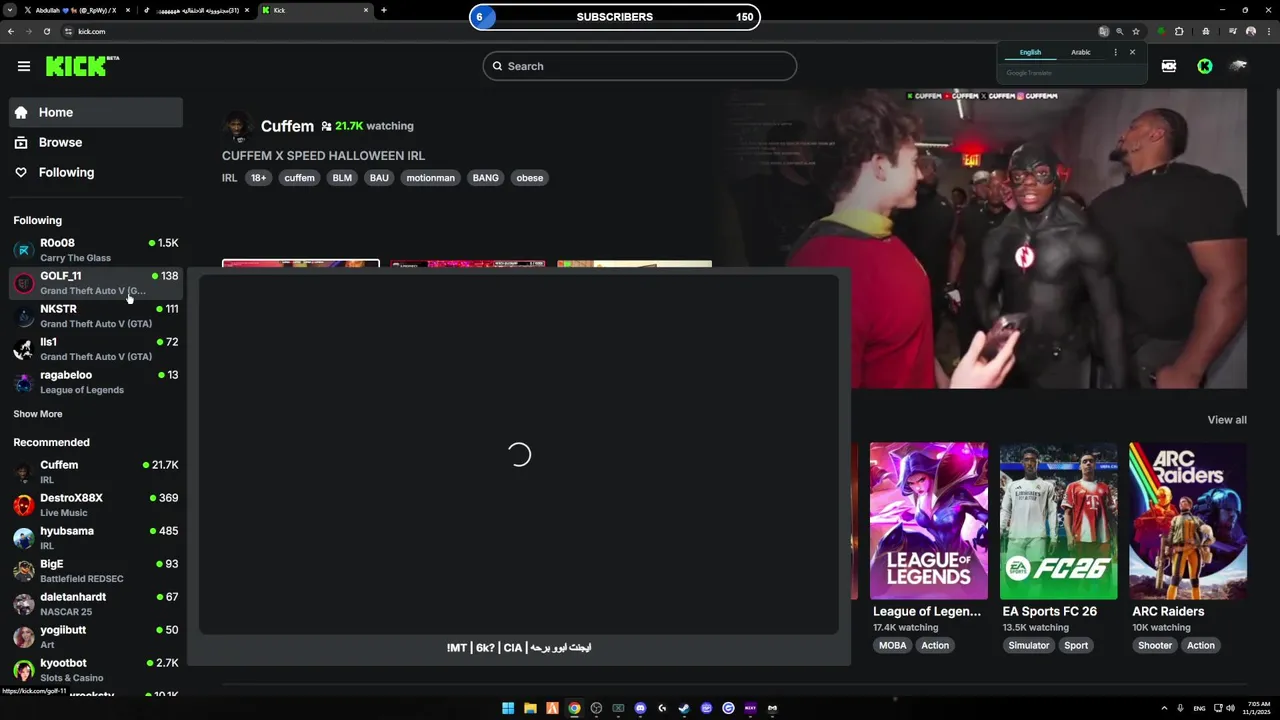Open Browse in the Kick sidebar
1280x720 pixels.
coord(96,142)
